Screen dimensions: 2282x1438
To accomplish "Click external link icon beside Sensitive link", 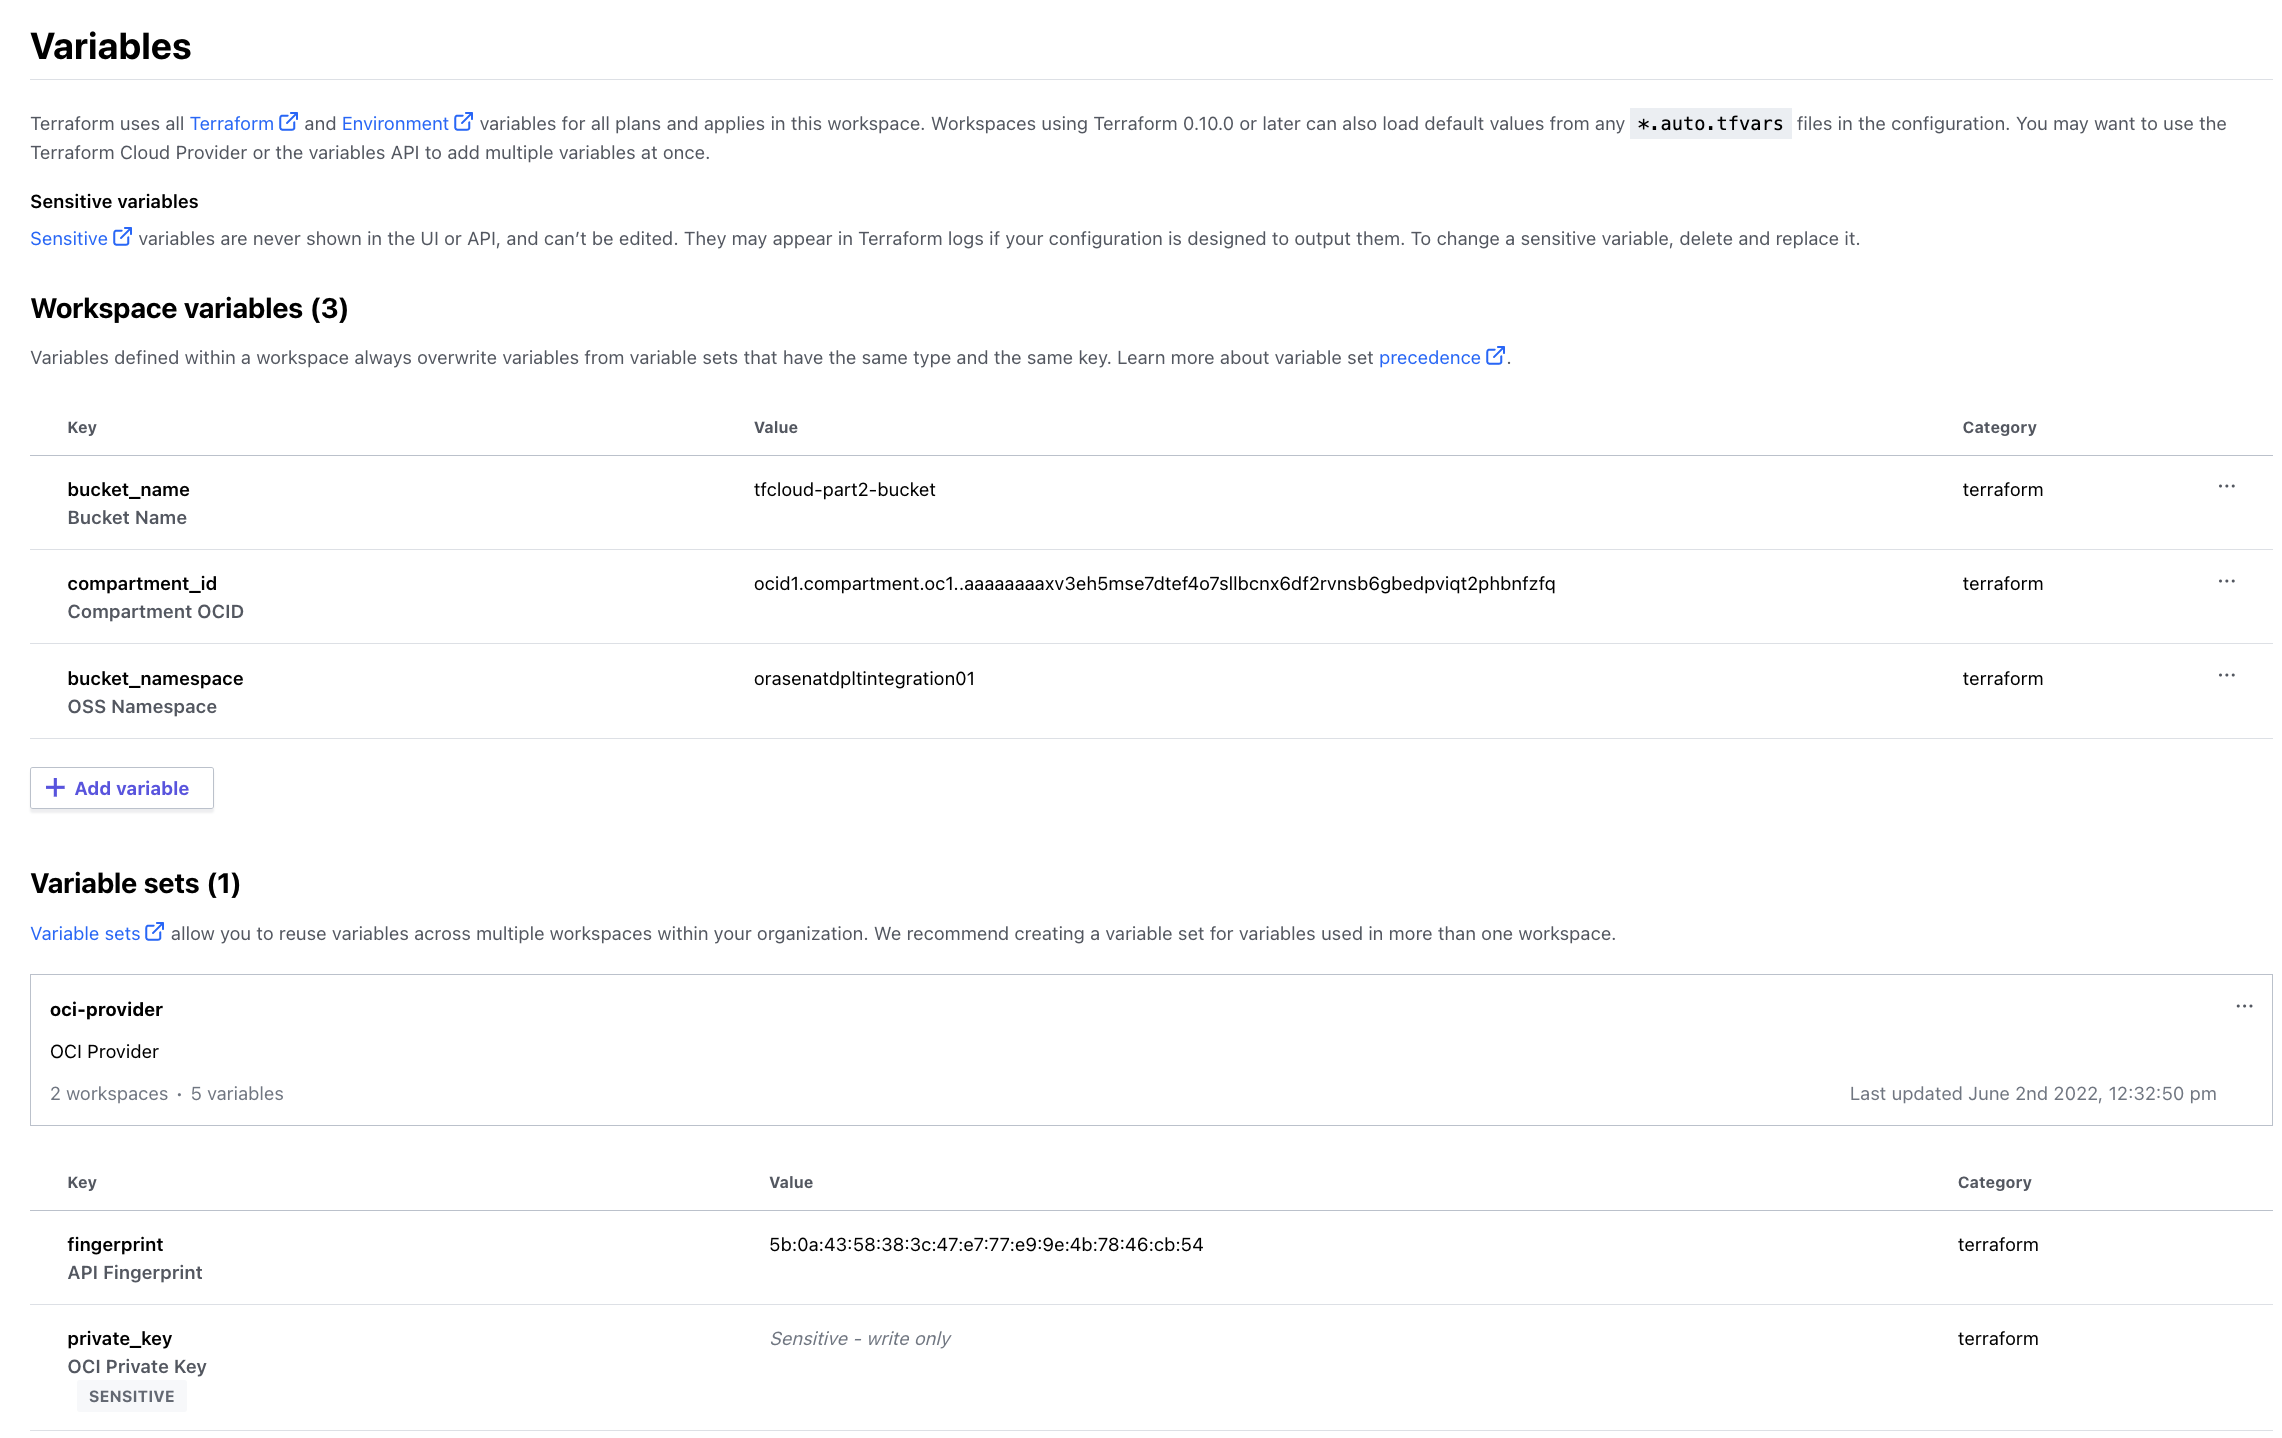I will (x=122, y=237).
